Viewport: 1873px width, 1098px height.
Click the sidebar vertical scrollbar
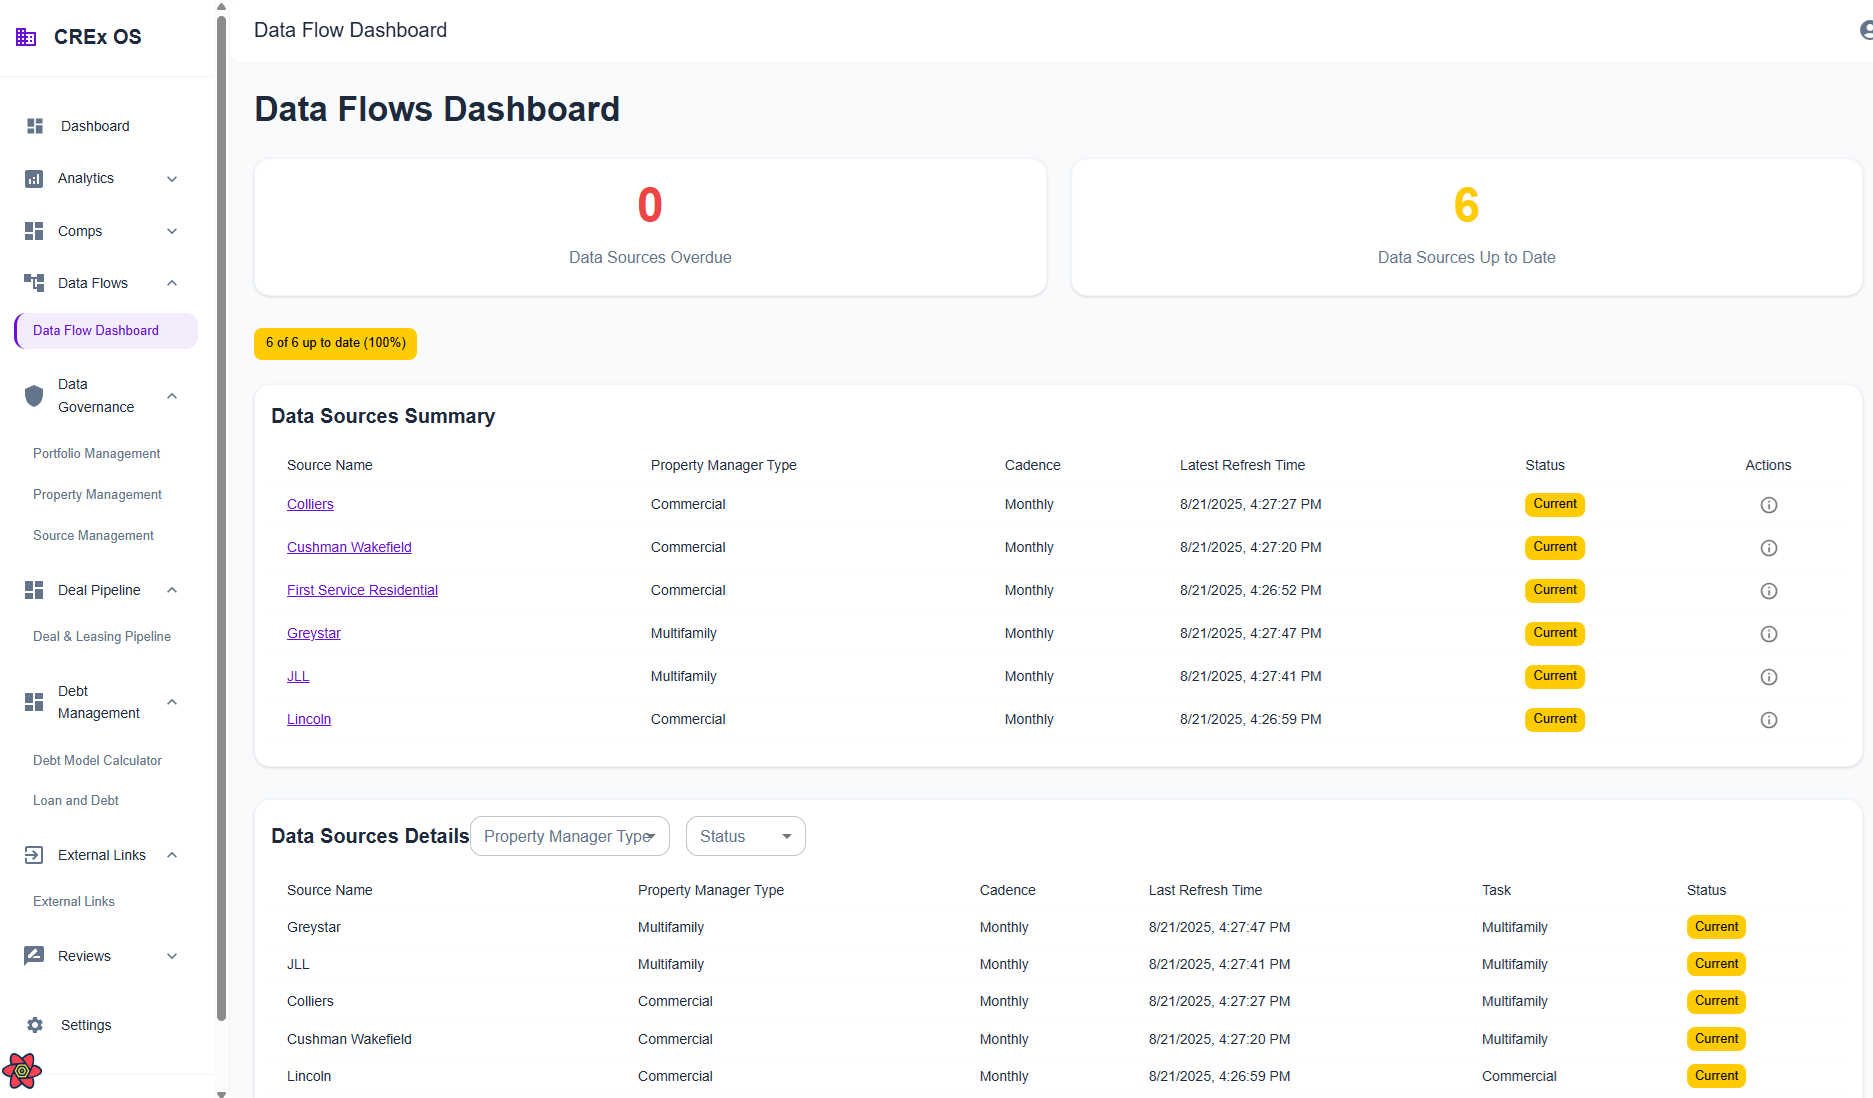221,500
